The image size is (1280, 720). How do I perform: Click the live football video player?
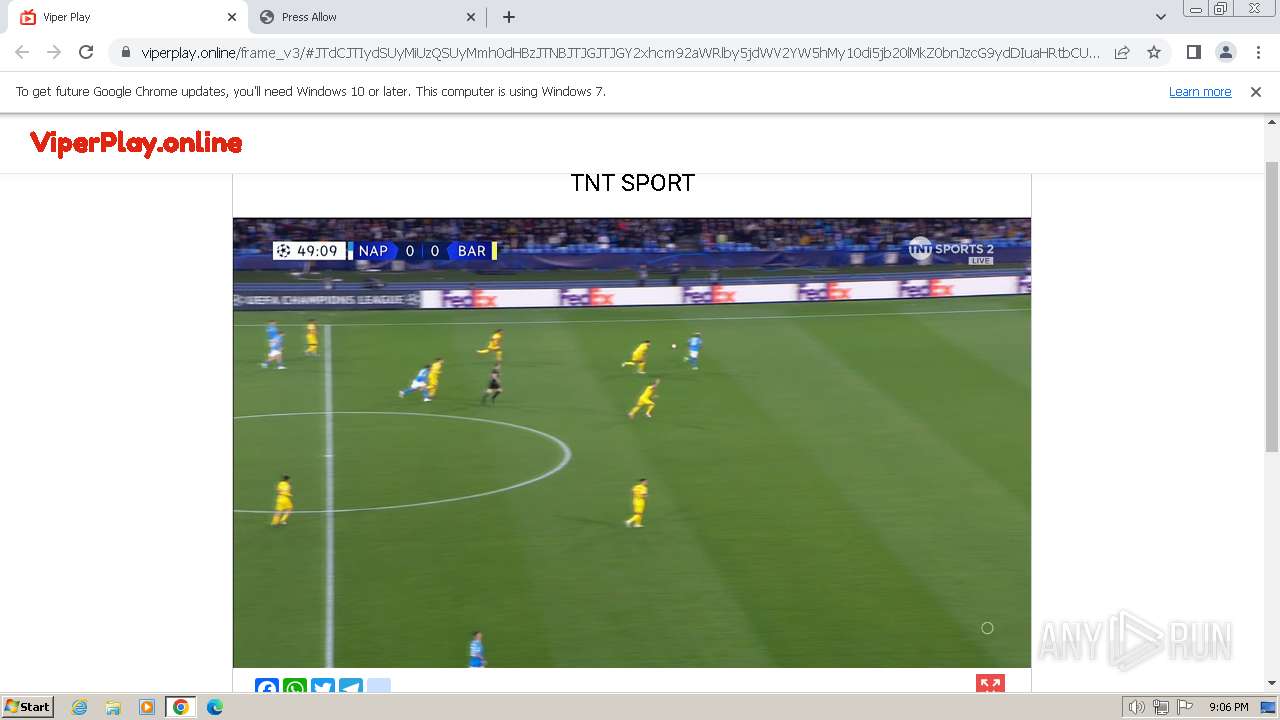point(632,443)
